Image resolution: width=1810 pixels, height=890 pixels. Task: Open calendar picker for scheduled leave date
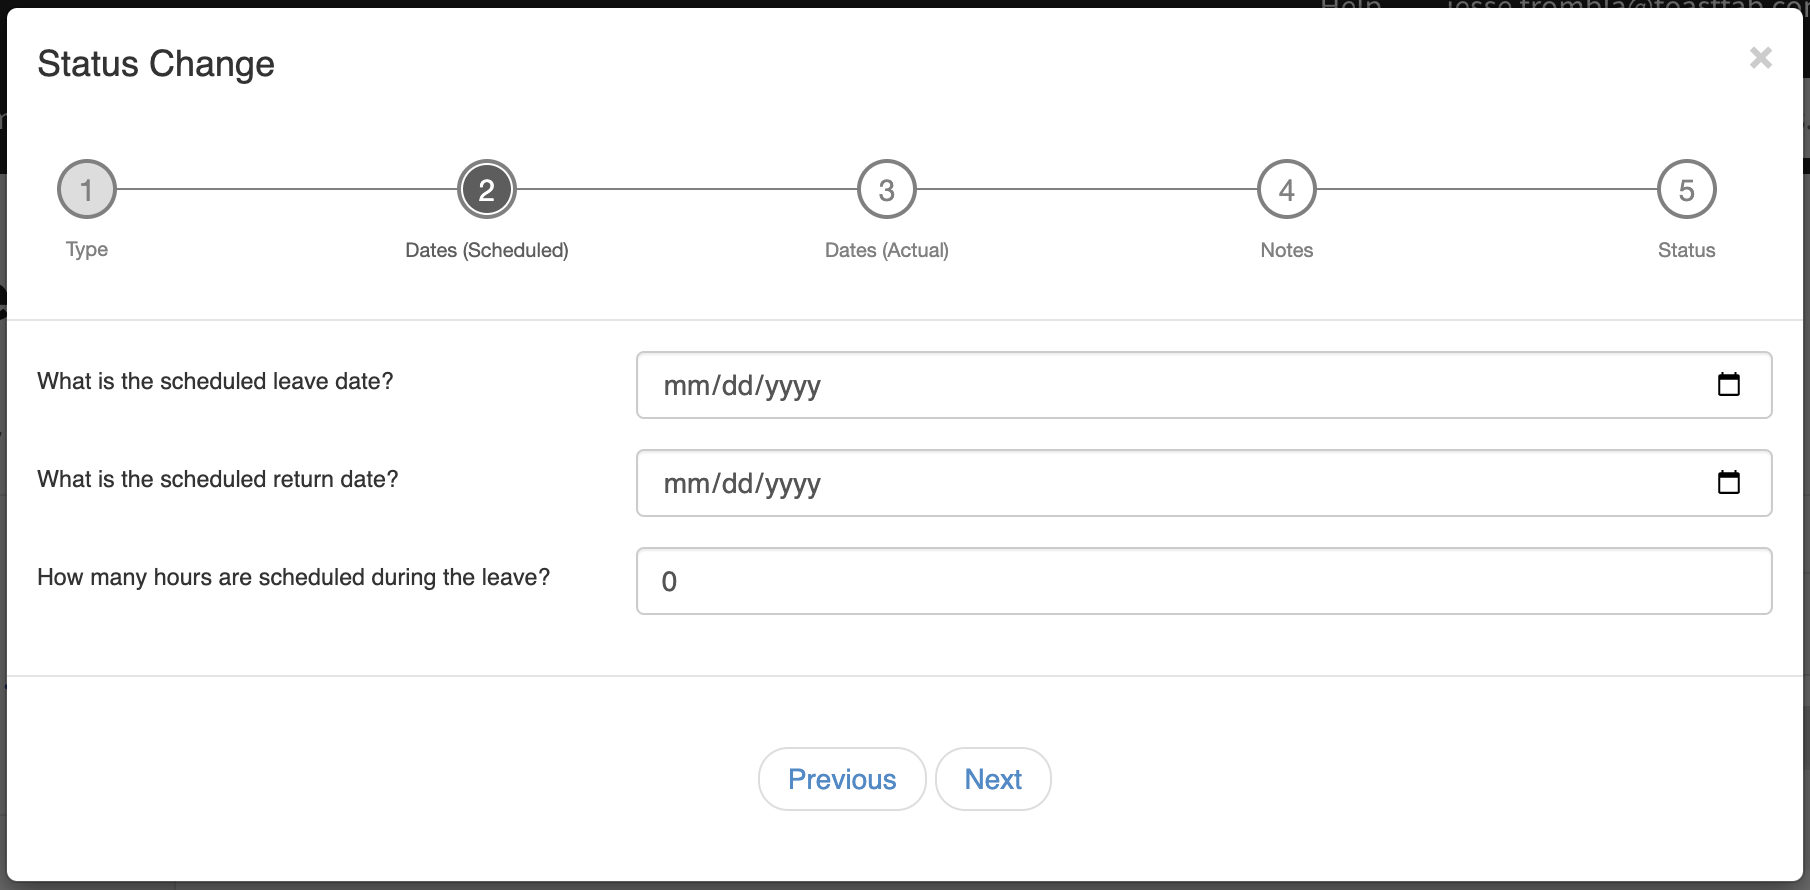point(1728,385)
